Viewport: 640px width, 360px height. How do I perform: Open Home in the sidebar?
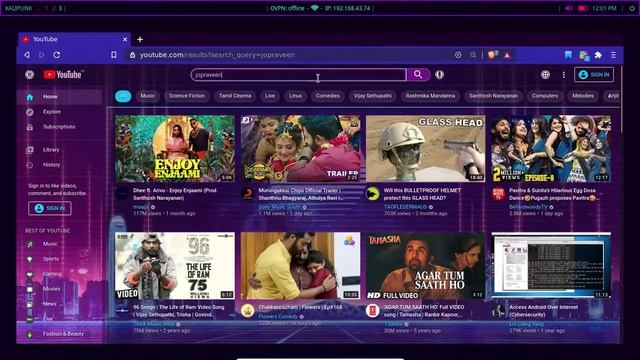tap(60, 97)
